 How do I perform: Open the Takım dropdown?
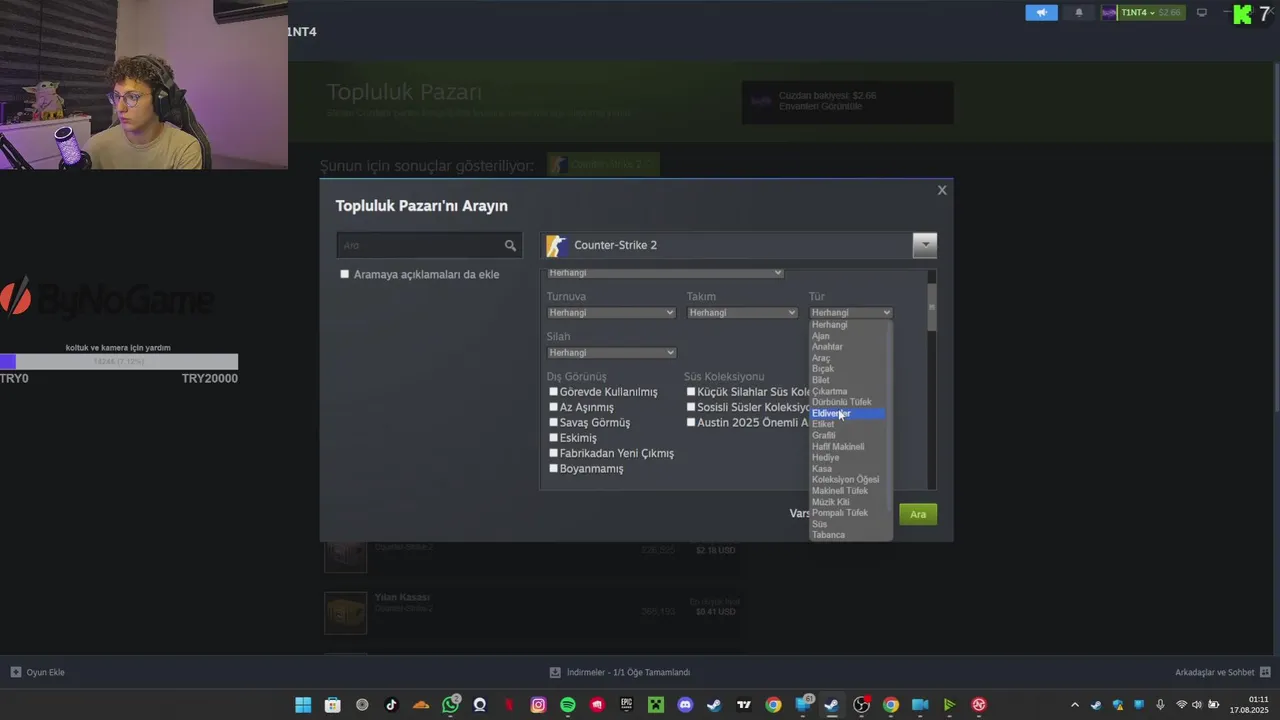742,313
